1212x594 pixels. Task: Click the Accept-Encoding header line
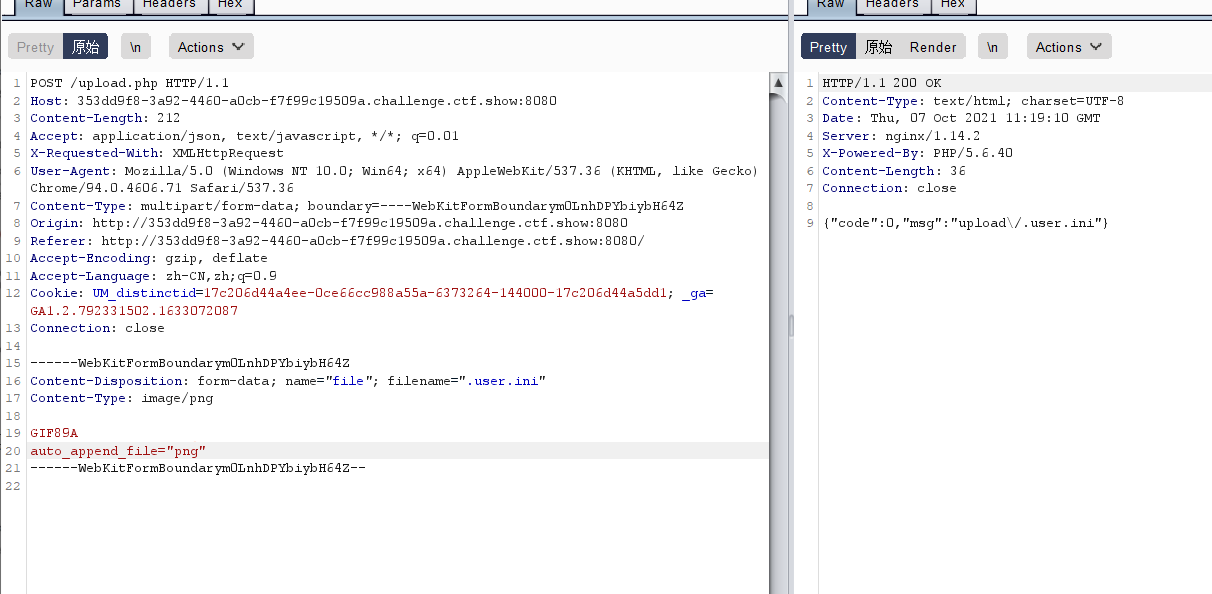[x=148, y=258]
